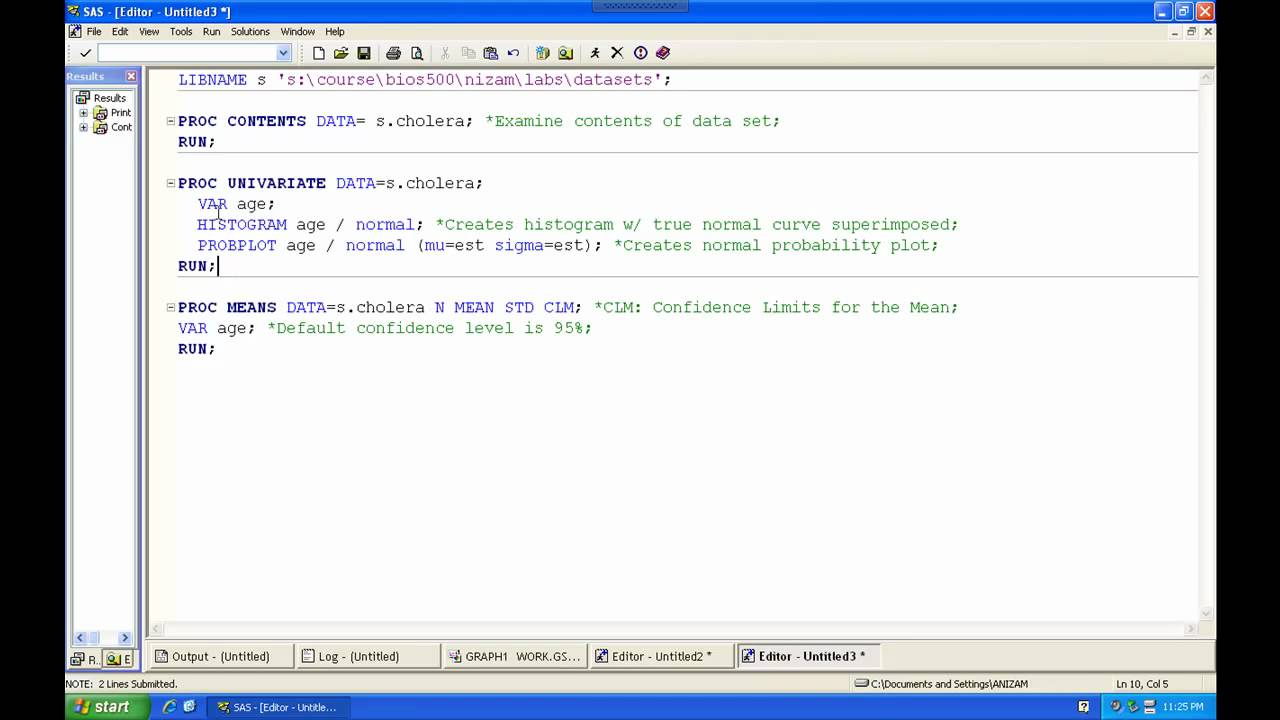Open the Window menu
Screen dimensions: 1280x720
[x=297, y=31]
